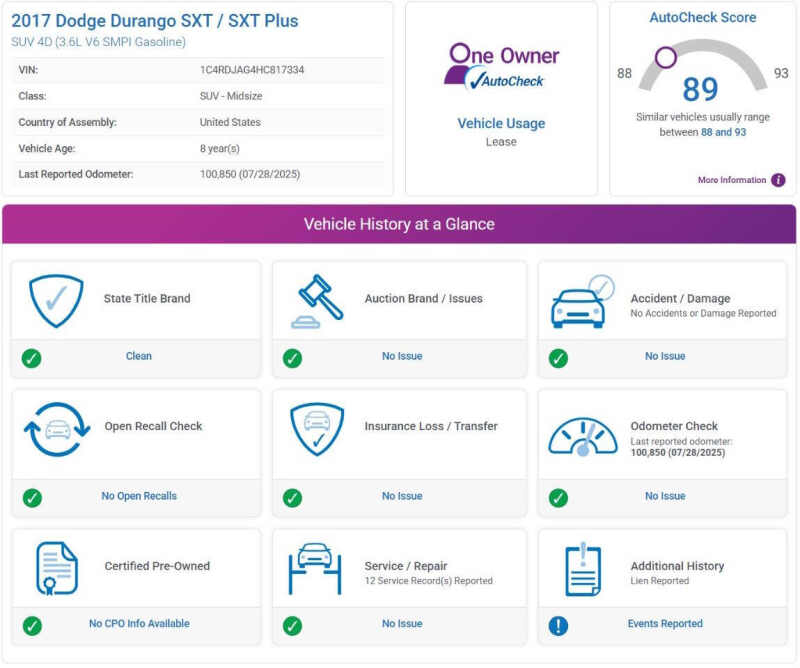Viewport: 800px width, 668px height.
Task: Click the Accident / Damage car icon
Action: click(x=581, y=302)
